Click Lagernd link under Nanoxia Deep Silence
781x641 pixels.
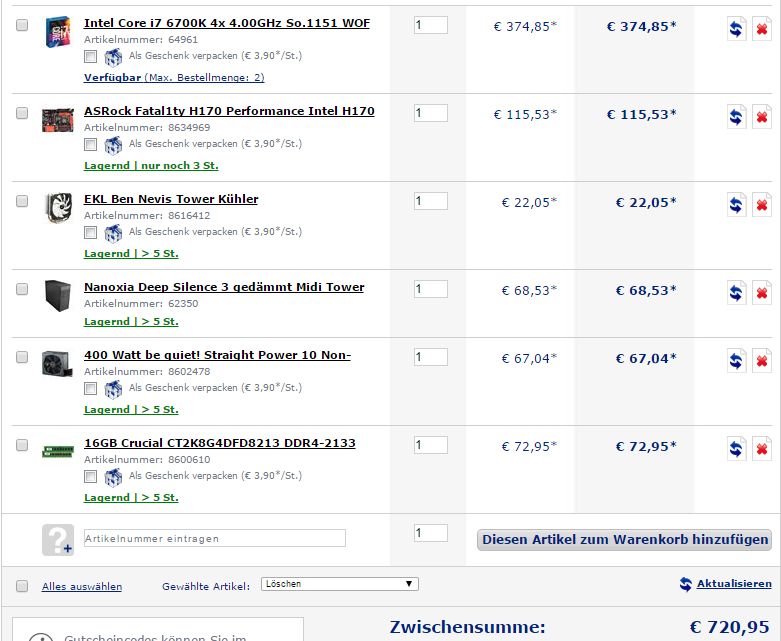[x=131, y=322]
